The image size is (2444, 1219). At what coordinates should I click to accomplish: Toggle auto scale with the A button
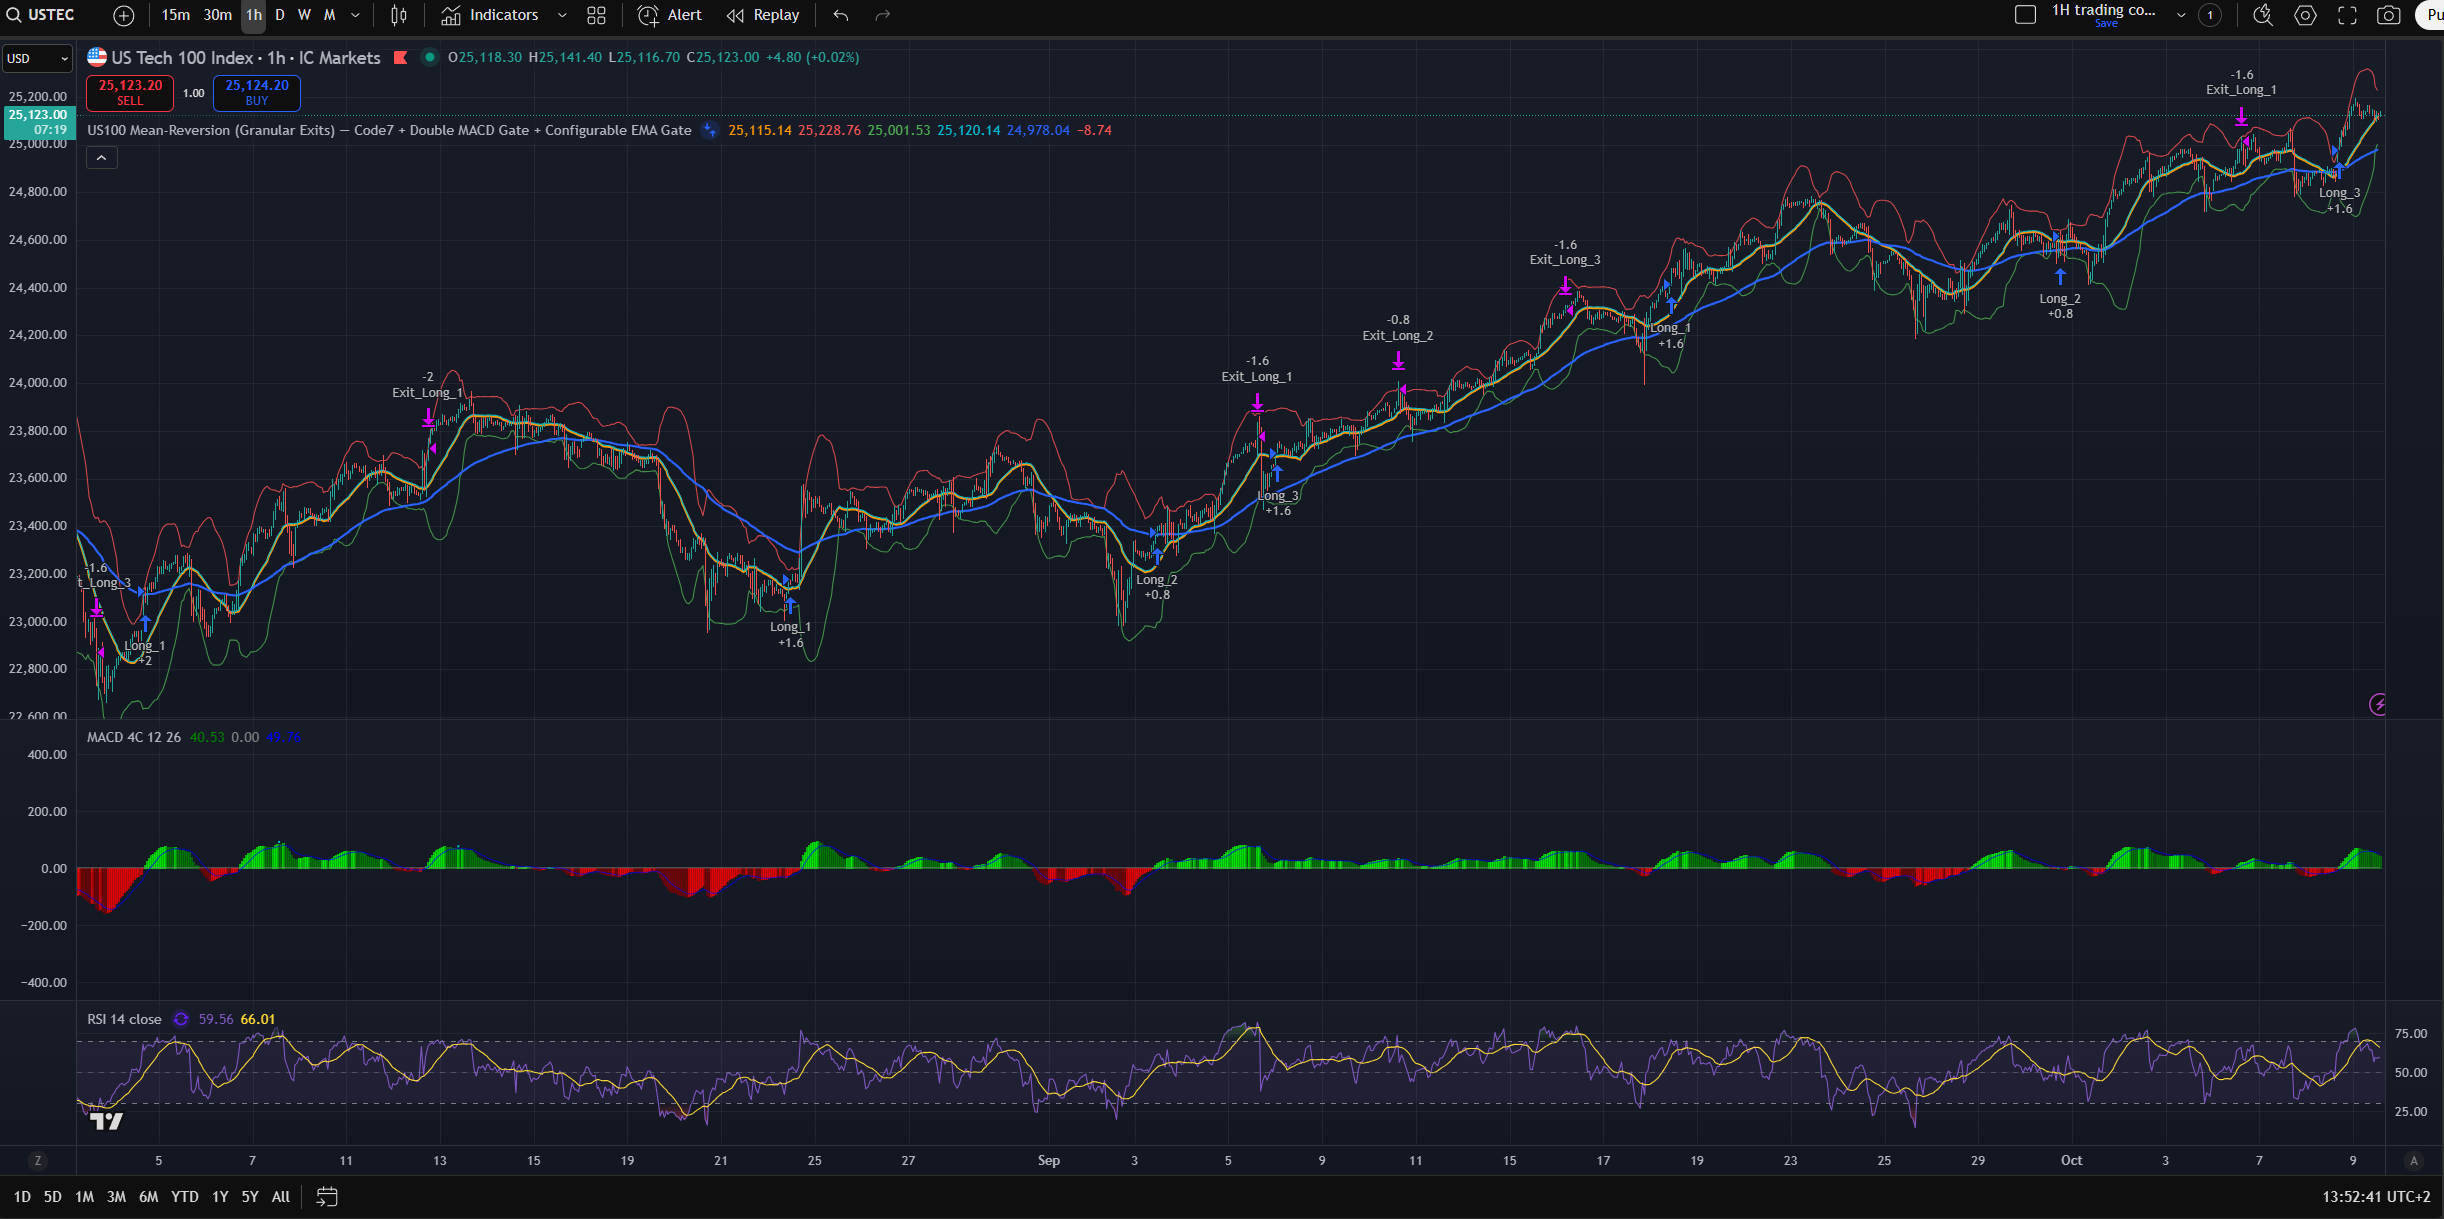click(2414, 1160)
